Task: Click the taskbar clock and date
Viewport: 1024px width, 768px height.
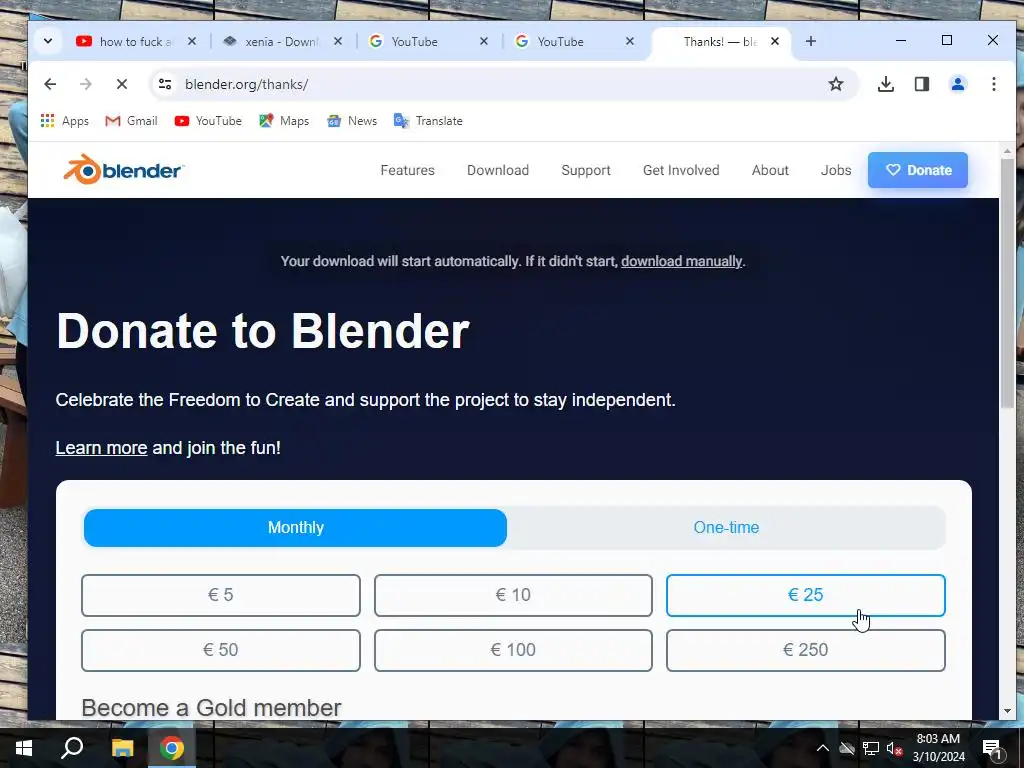Action: (938, 748)
